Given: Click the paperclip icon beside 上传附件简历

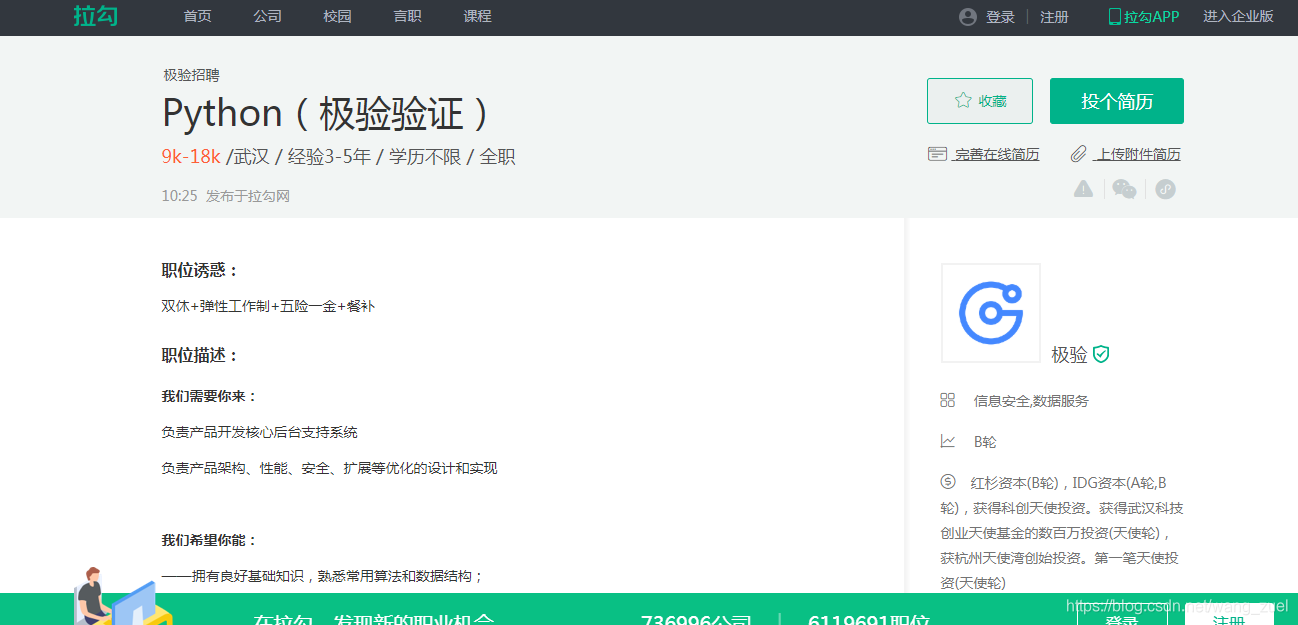Looking at the screenshot, I should (x=1078, y=154).
